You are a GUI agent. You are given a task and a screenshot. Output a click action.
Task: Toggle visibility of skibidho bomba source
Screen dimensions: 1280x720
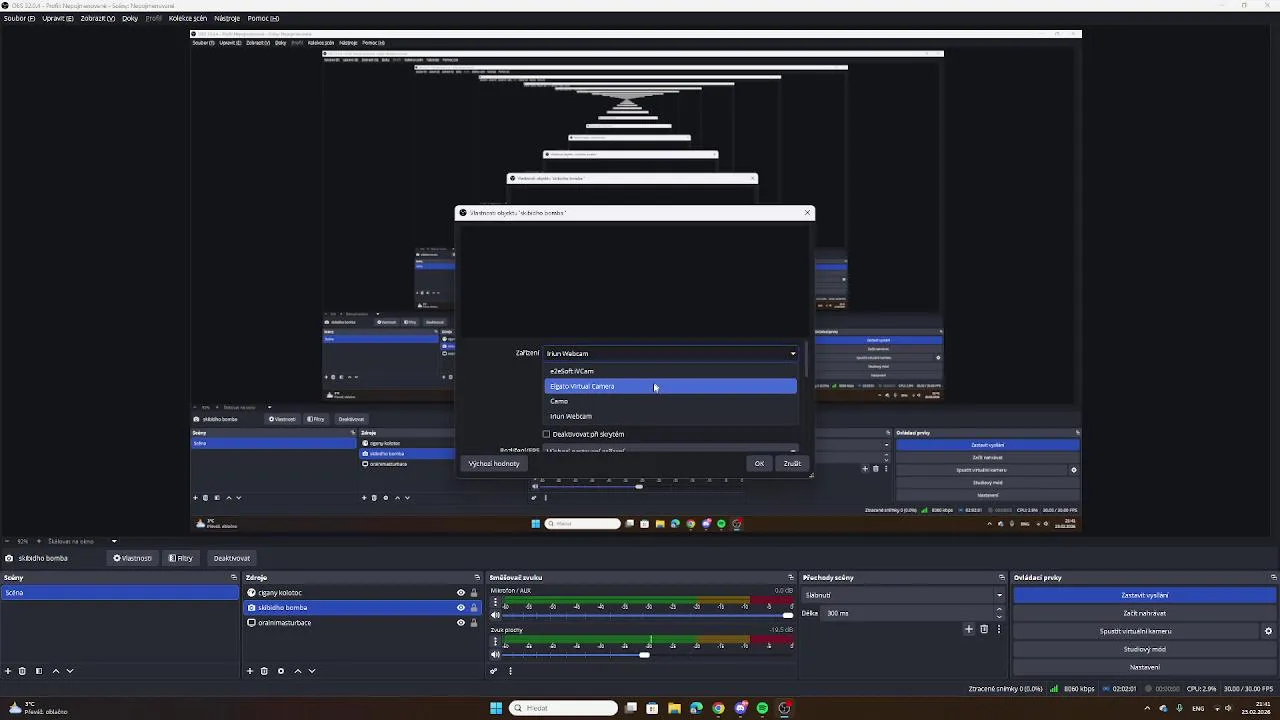coord(461,607)
